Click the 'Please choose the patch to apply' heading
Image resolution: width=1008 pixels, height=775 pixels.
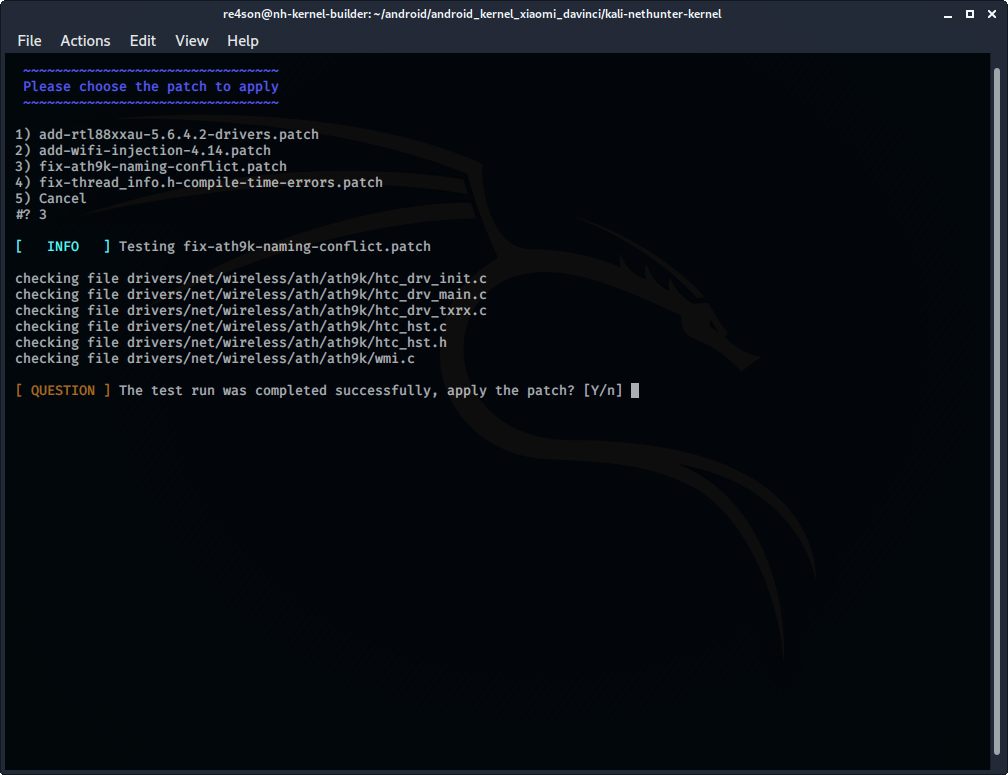tap(151, 86)
